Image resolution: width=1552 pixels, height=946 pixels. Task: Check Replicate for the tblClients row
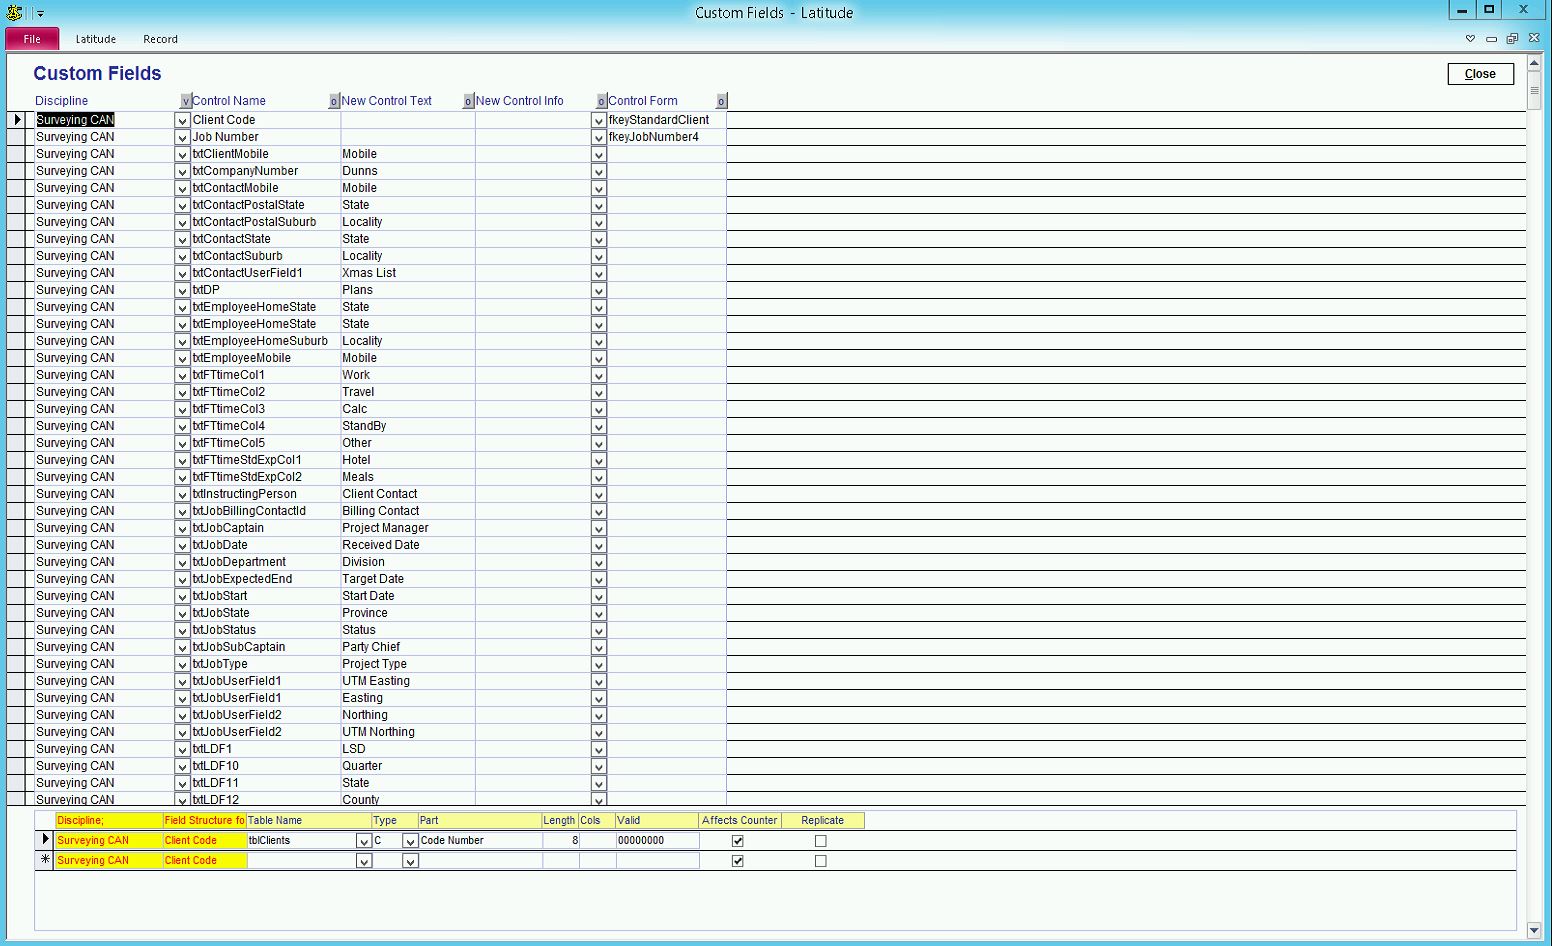point(821,841)
